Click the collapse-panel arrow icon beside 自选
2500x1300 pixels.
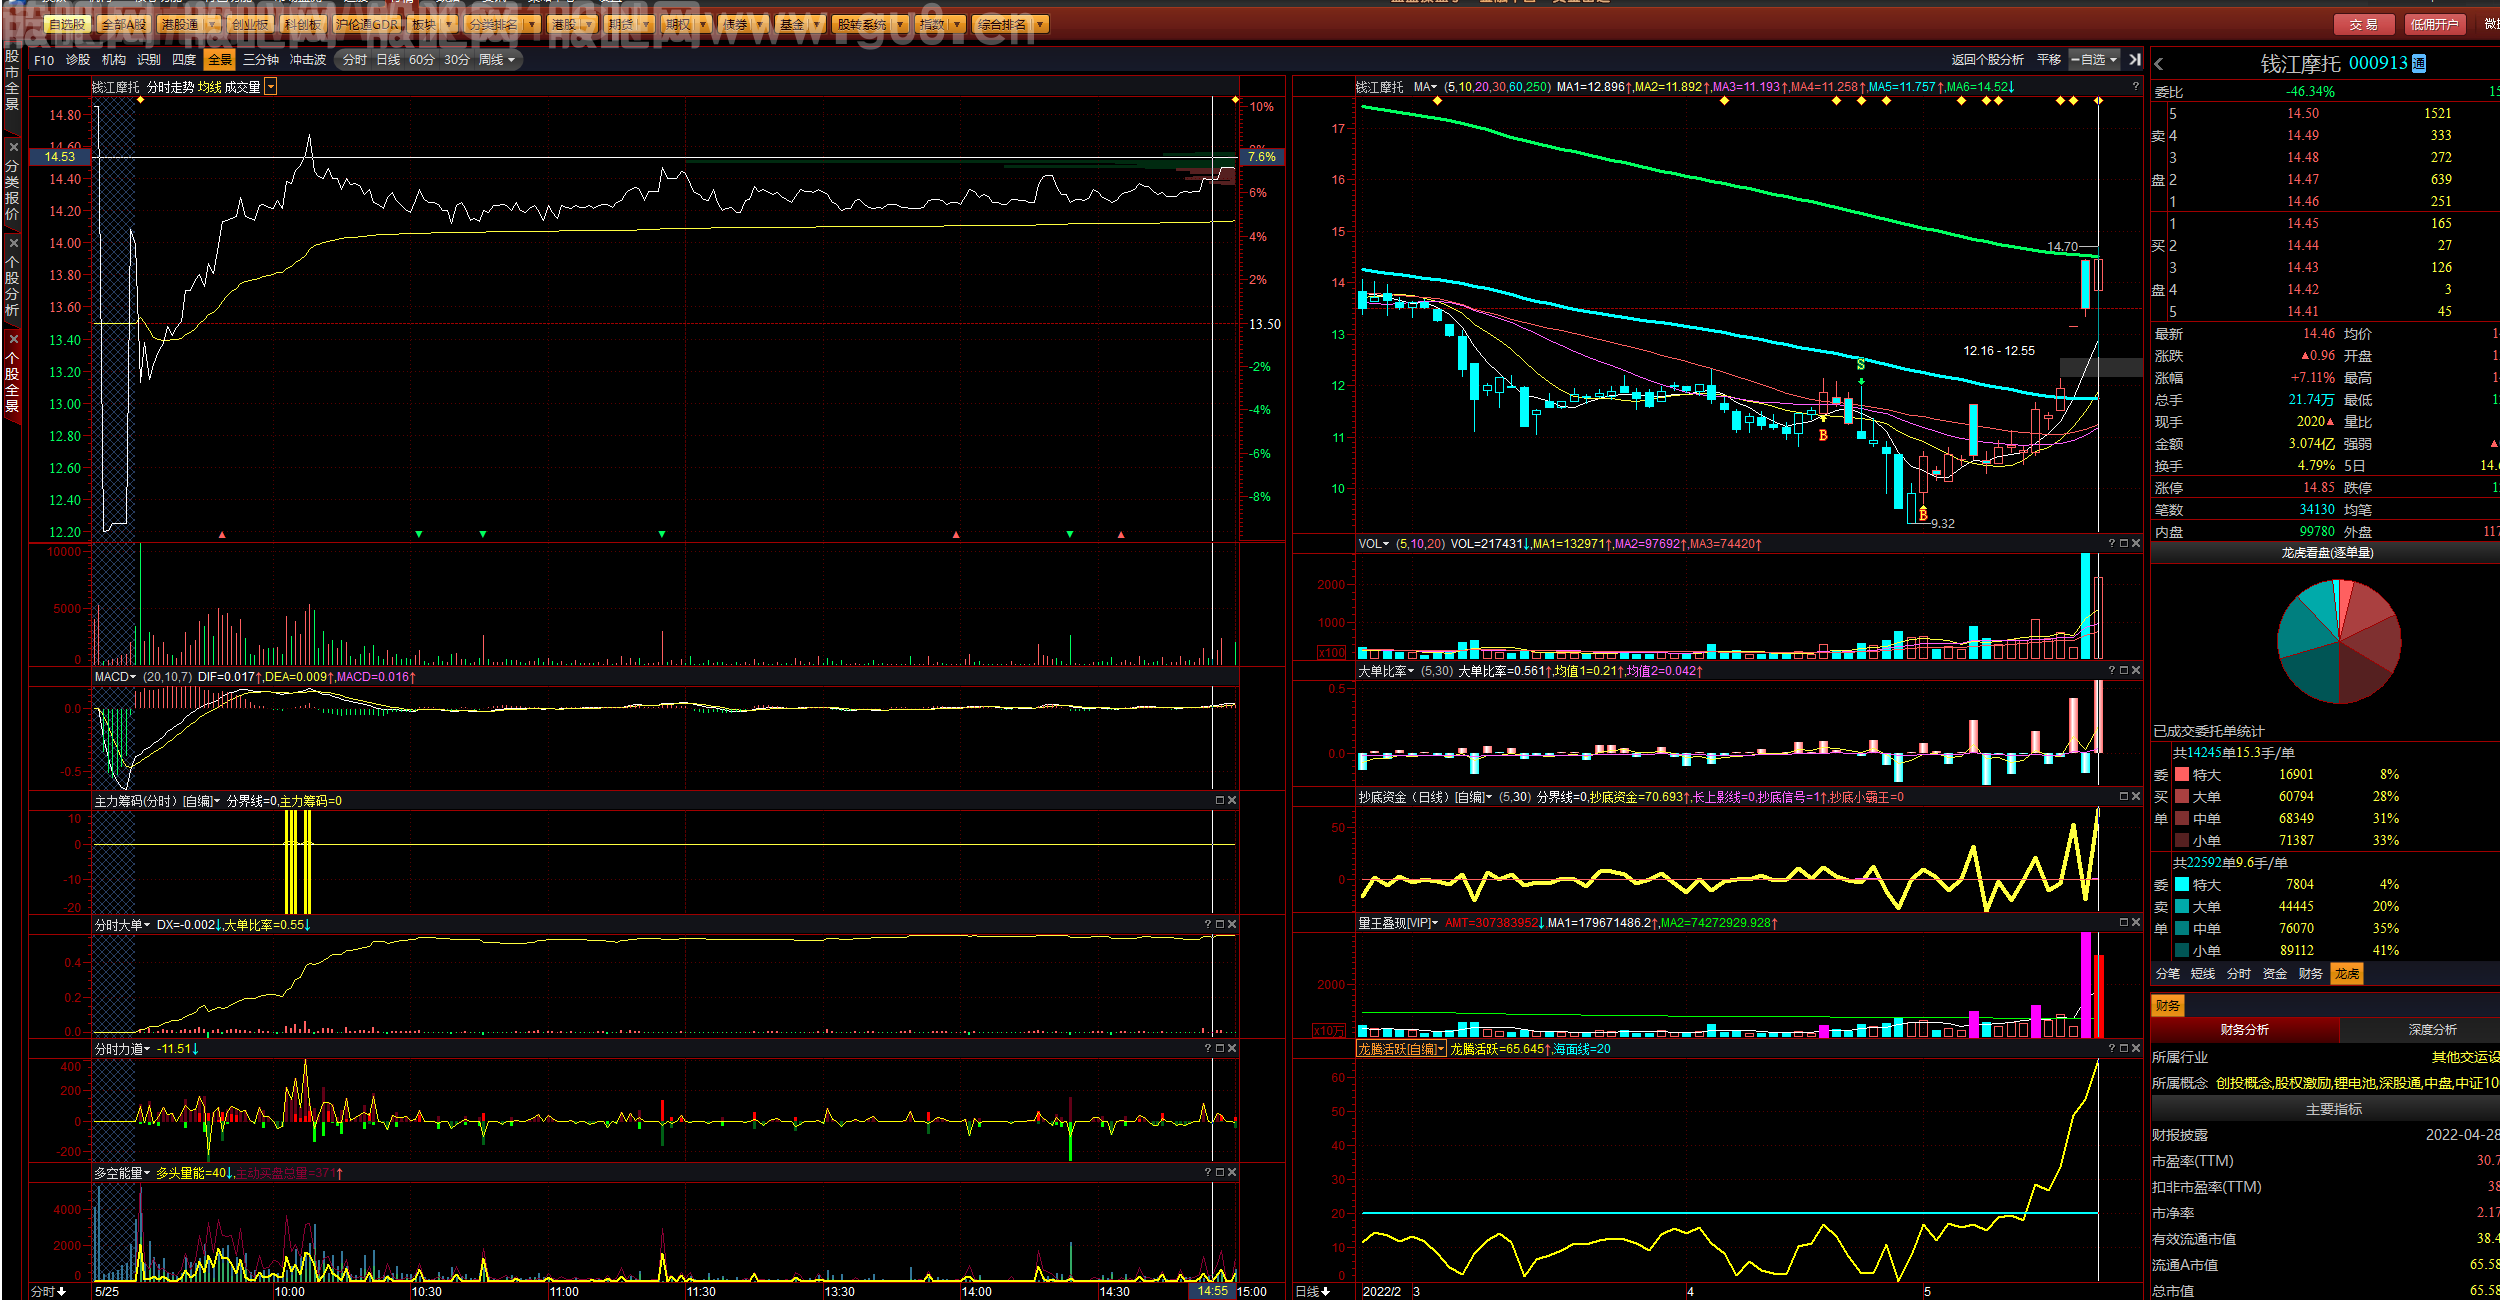click(2135, 60)
